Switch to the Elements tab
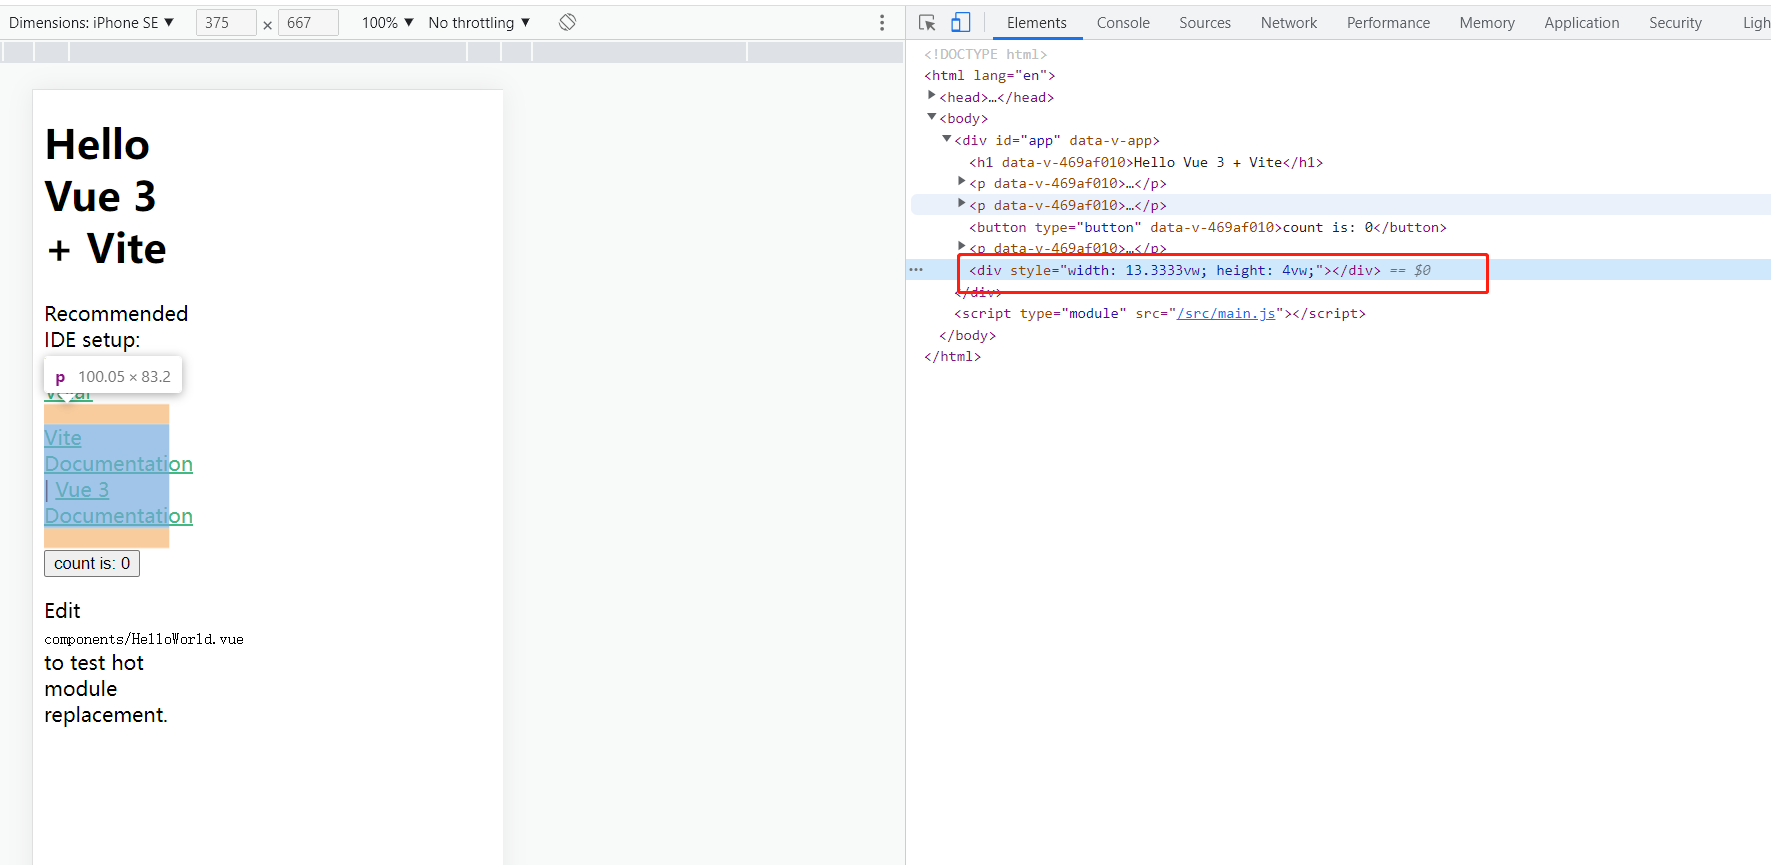Image resolution: width=1771 pixels, height=865 pixels. pos(1036,22)
